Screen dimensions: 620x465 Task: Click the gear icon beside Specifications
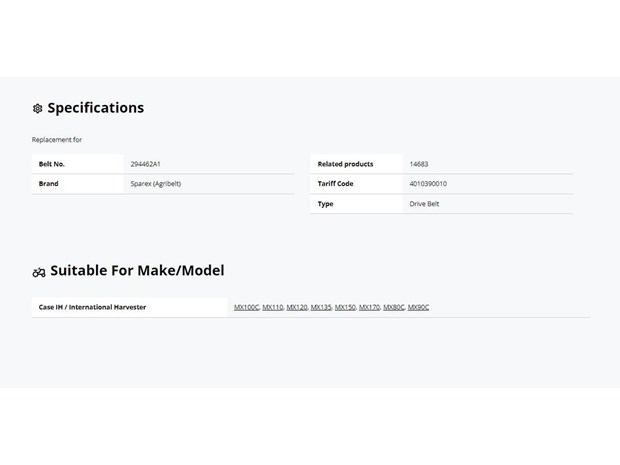tap(38, 108)
